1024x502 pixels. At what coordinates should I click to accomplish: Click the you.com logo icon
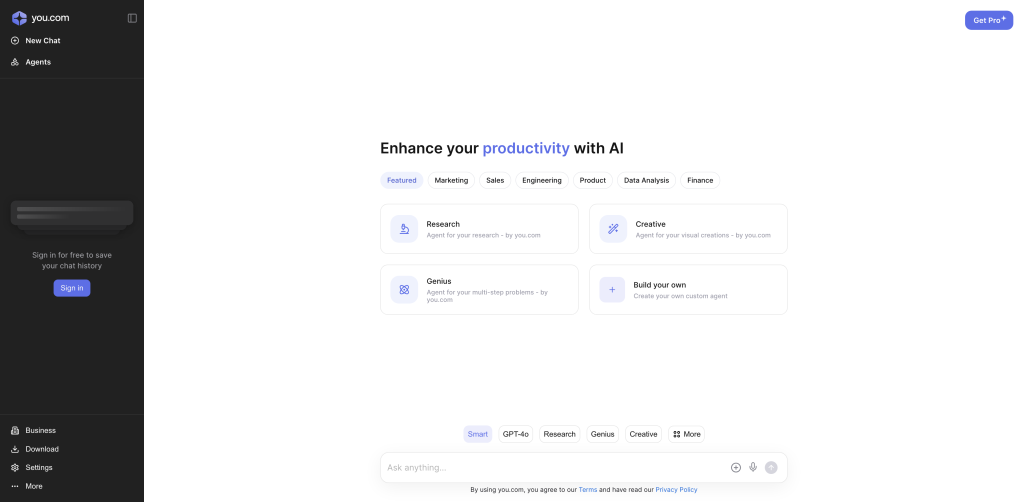pyautogui.click(x=19, y=18)
